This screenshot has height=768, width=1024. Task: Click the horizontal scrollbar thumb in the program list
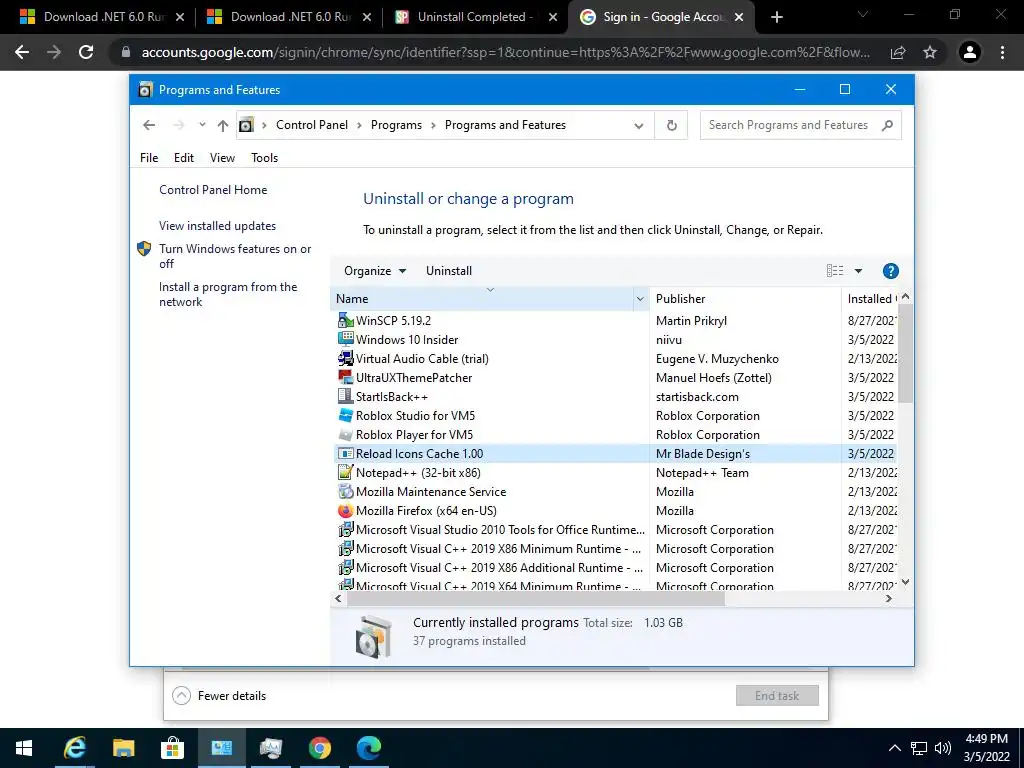tap(536, 598)
